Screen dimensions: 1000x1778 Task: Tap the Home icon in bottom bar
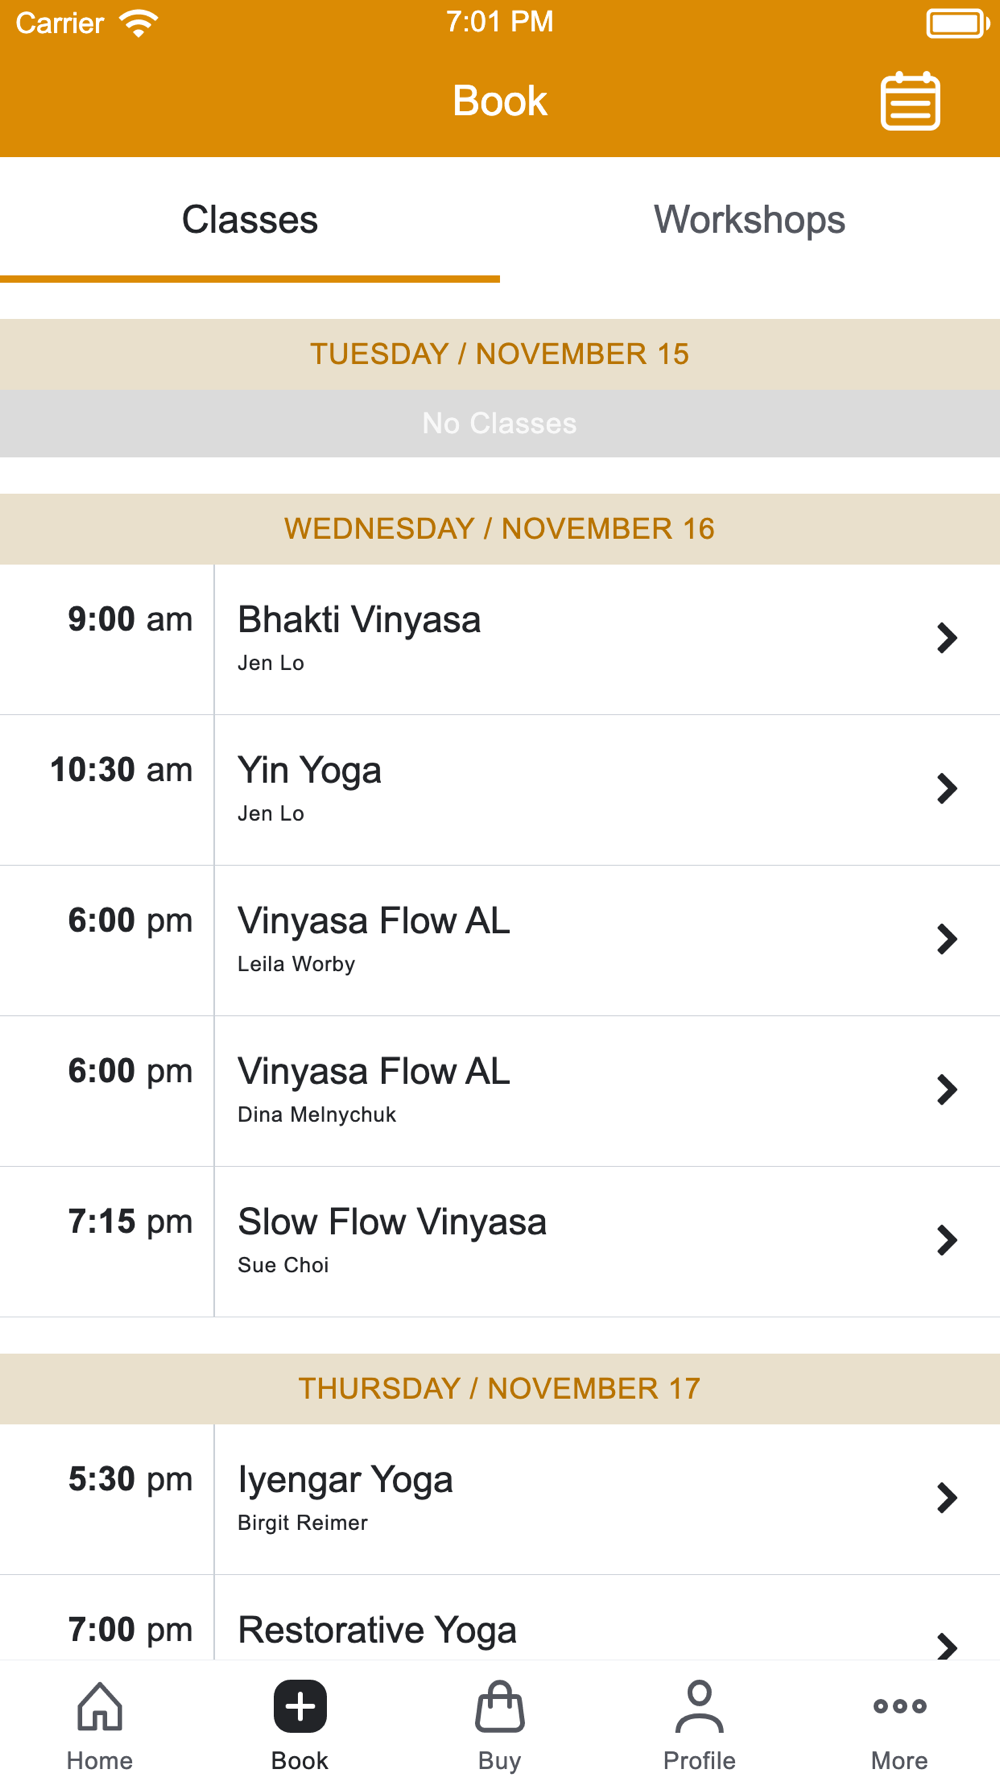(100, 1707)
